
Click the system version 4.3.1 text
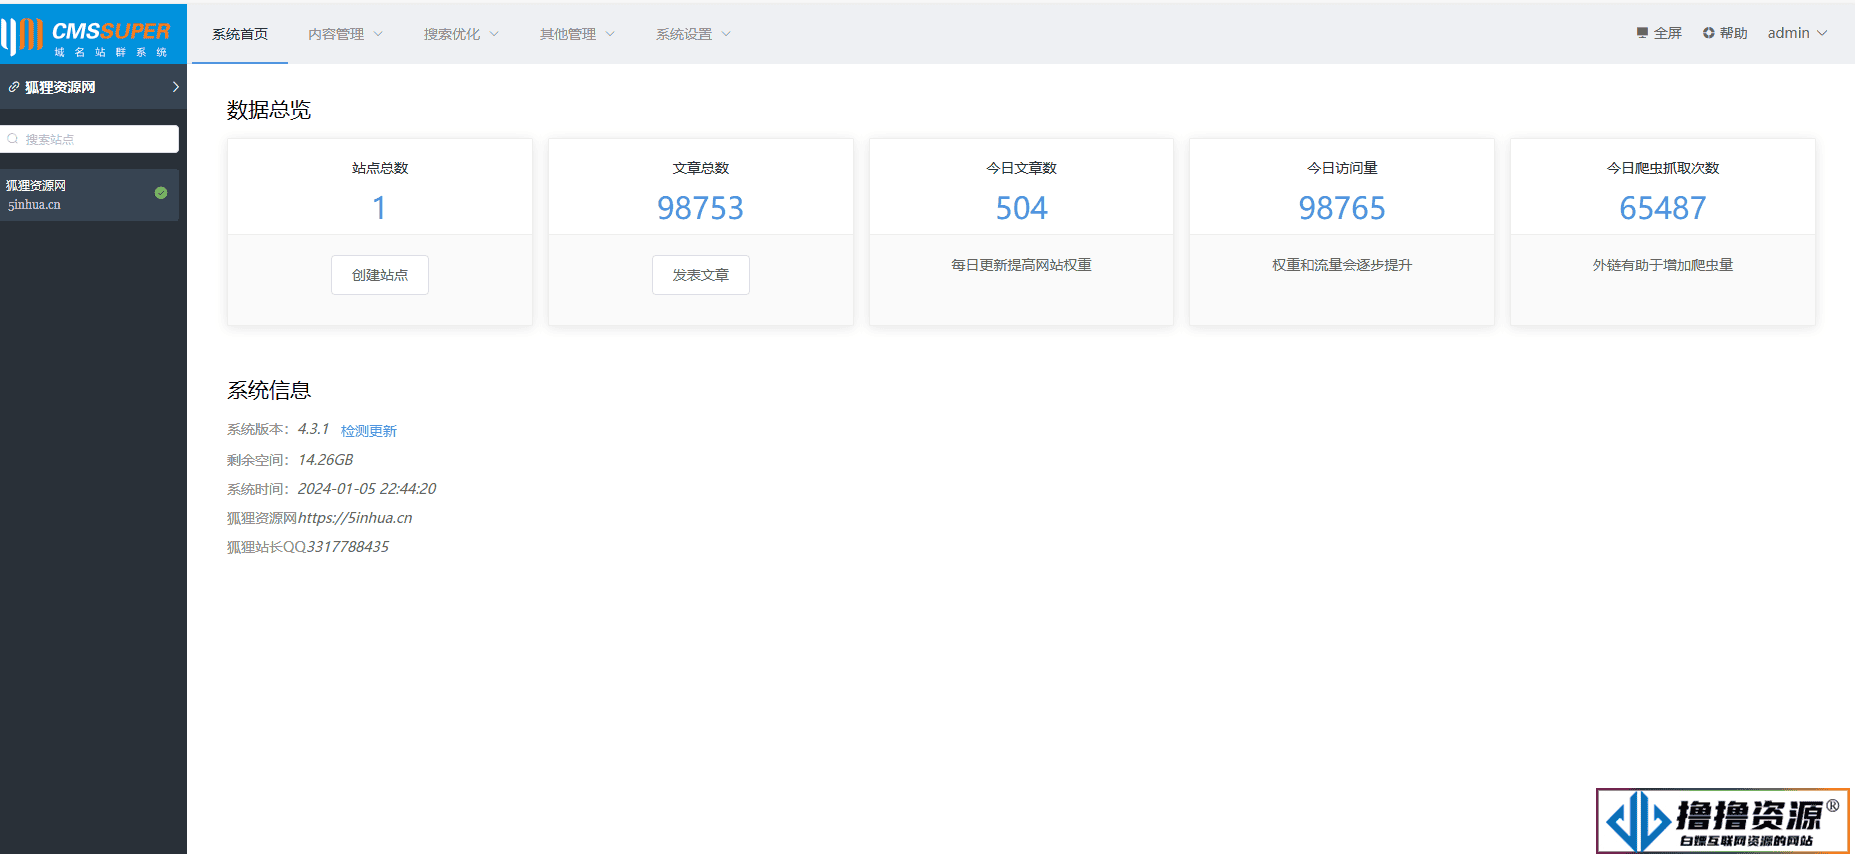pyautogui.click(x=313, y=429)
